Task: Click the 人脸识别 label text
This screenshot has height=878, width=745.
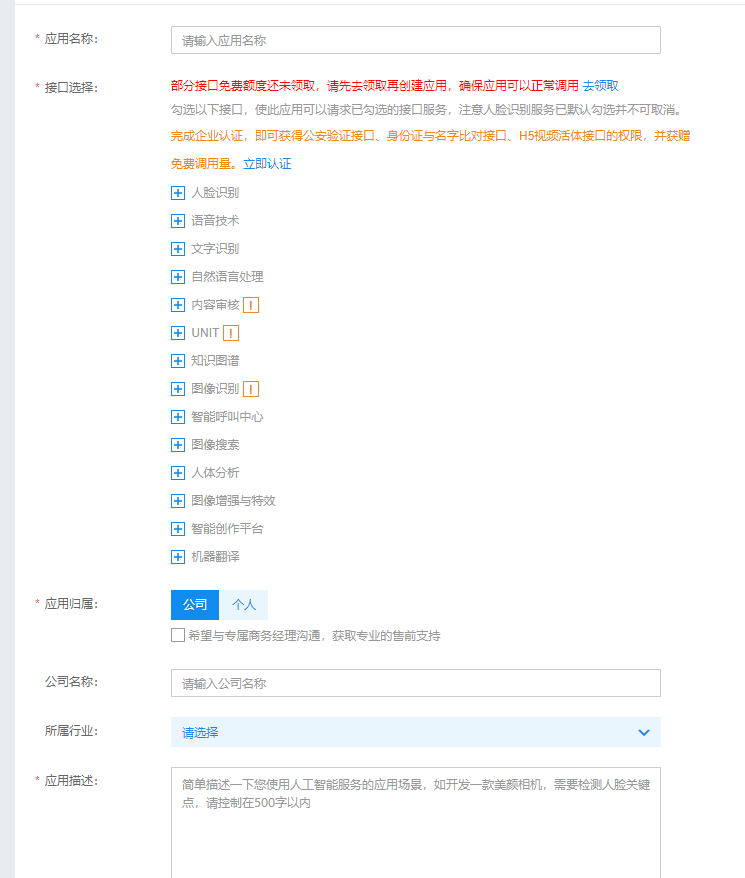Action: pyautogui.click(x=215, y=193)
